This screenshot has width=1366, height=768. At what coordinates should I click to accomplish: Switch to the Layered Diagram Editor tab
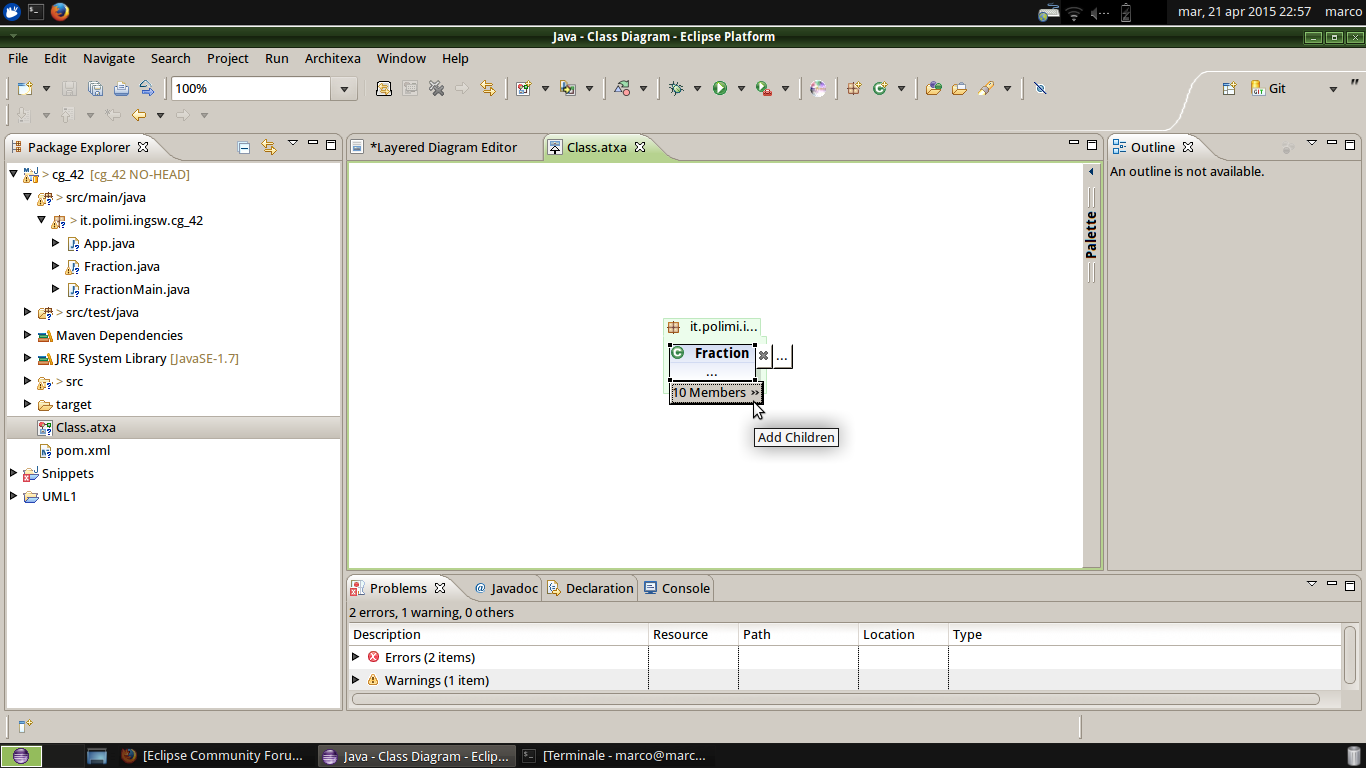pos(444,147)
